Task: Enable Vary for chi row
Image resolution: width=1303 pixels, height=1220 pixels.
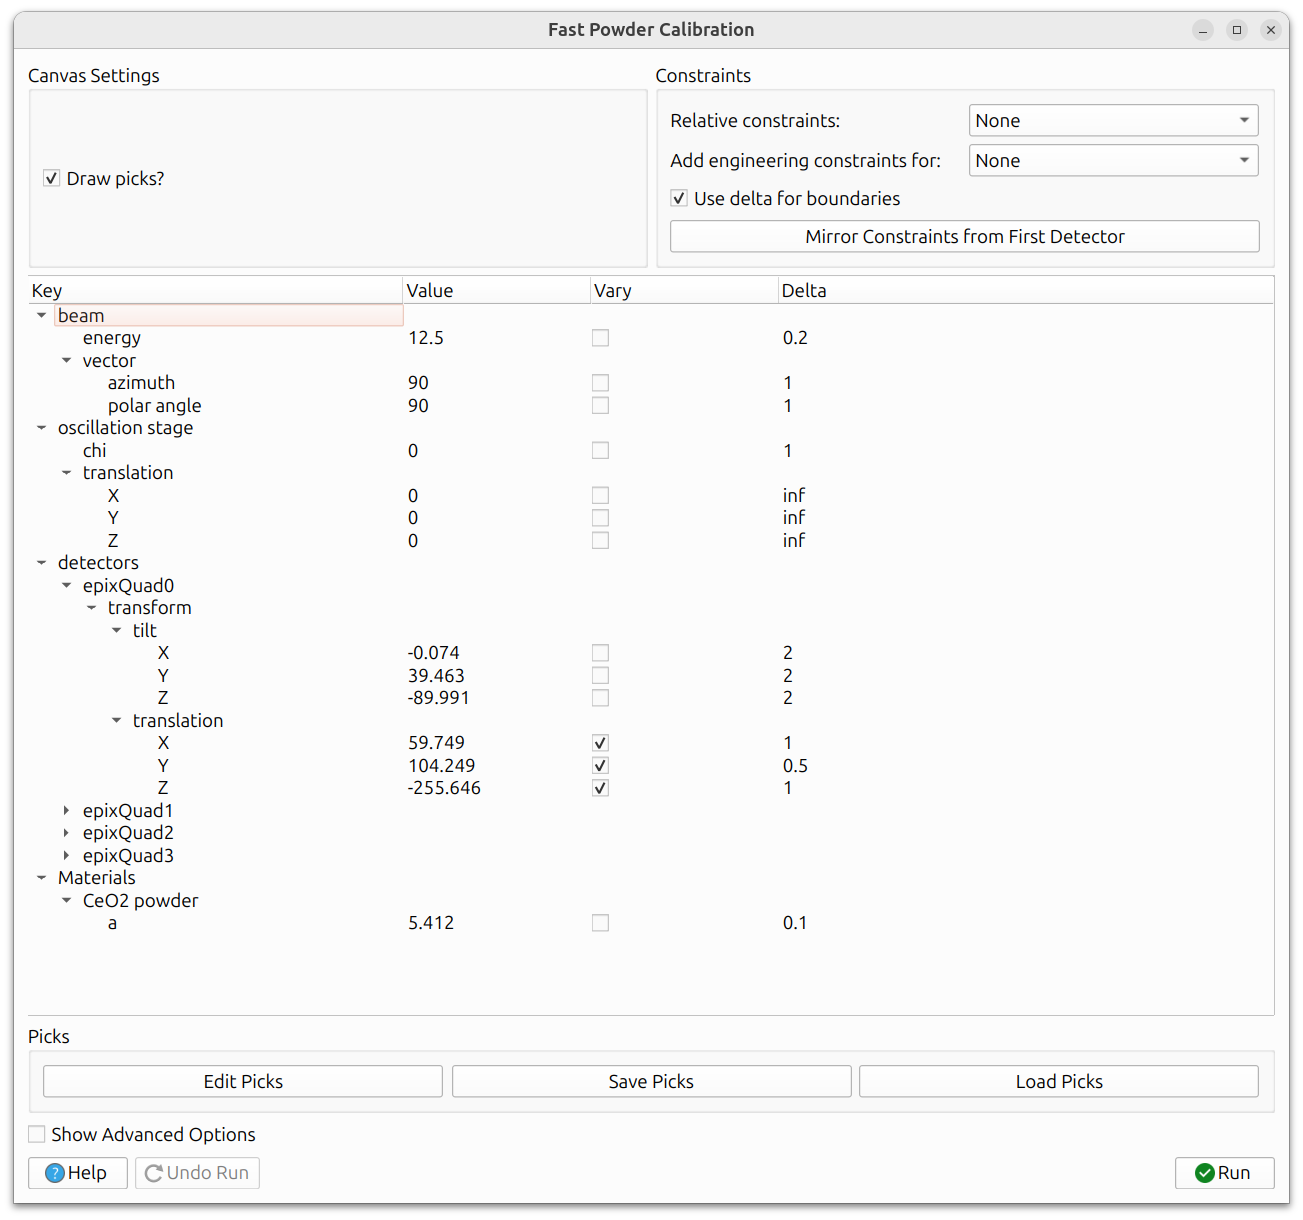Action: [x=600, y=450]
